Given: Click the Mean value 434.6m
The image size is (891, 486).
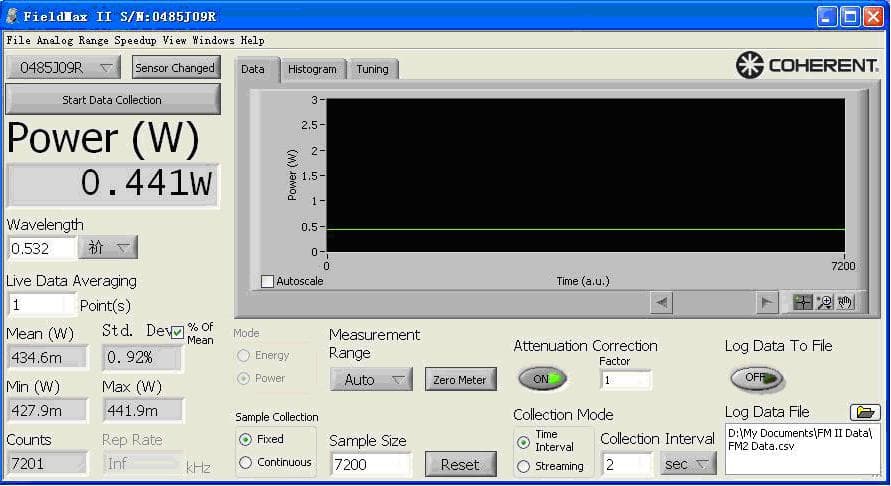Looking at the screenshot, I should (x=47, y=358).
